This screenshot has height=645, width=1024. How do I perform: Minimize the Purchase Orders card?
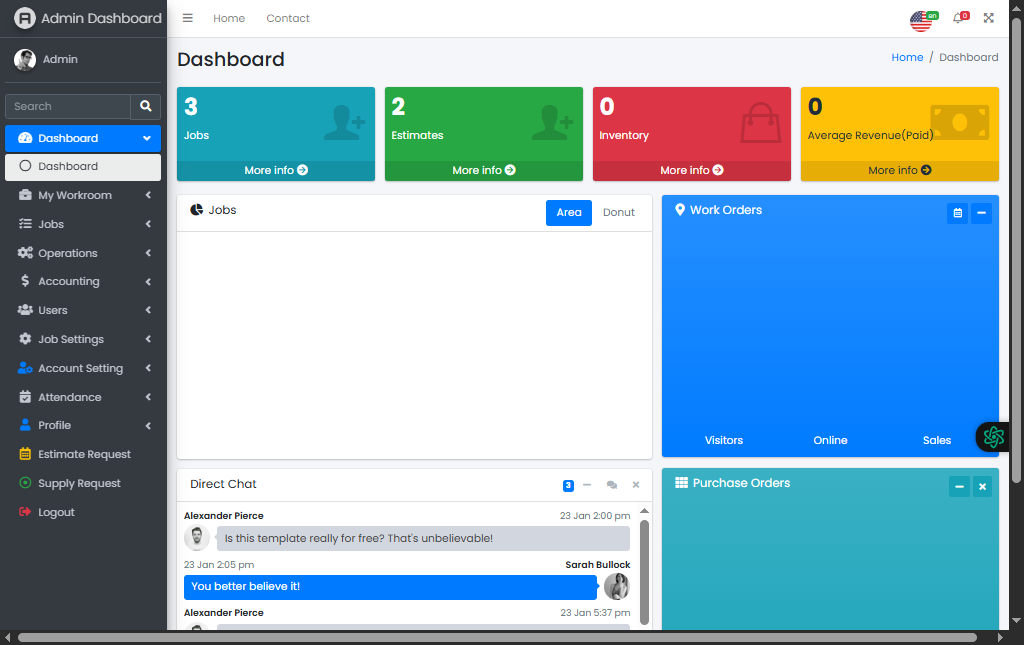(x=959, y=486)
